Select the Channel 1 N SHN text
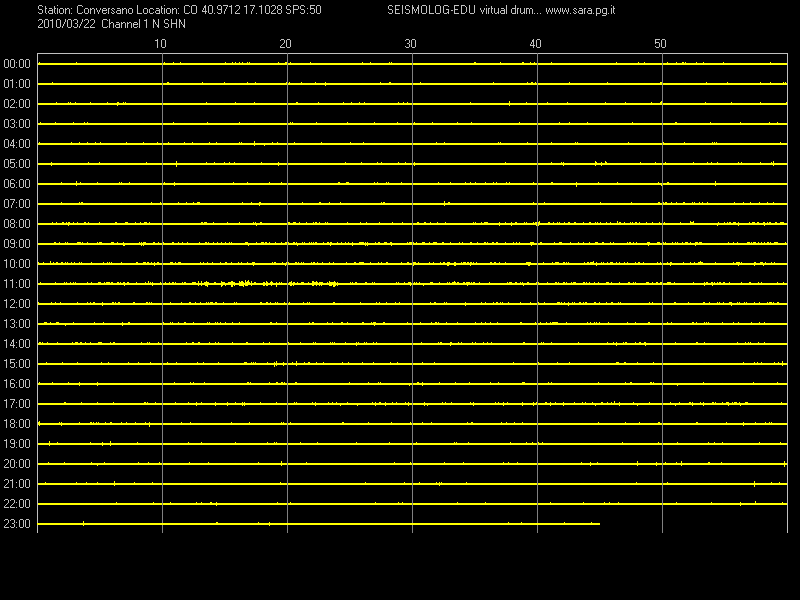 [x=143, y=24]
